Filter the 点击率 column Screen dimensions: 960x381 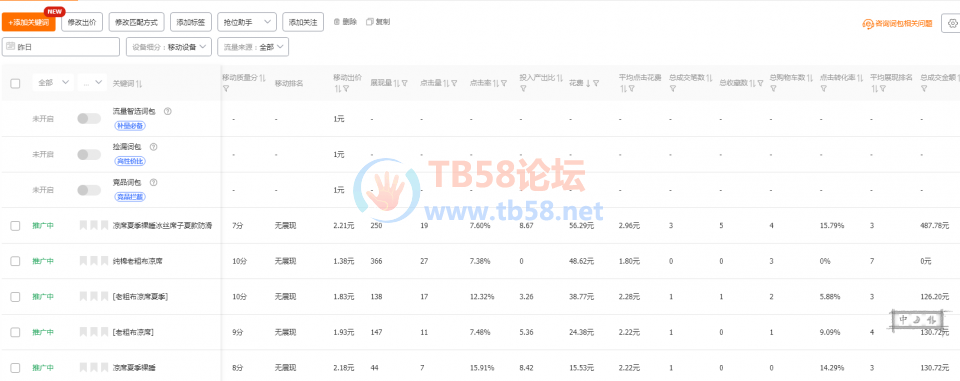tap(504, 83)
